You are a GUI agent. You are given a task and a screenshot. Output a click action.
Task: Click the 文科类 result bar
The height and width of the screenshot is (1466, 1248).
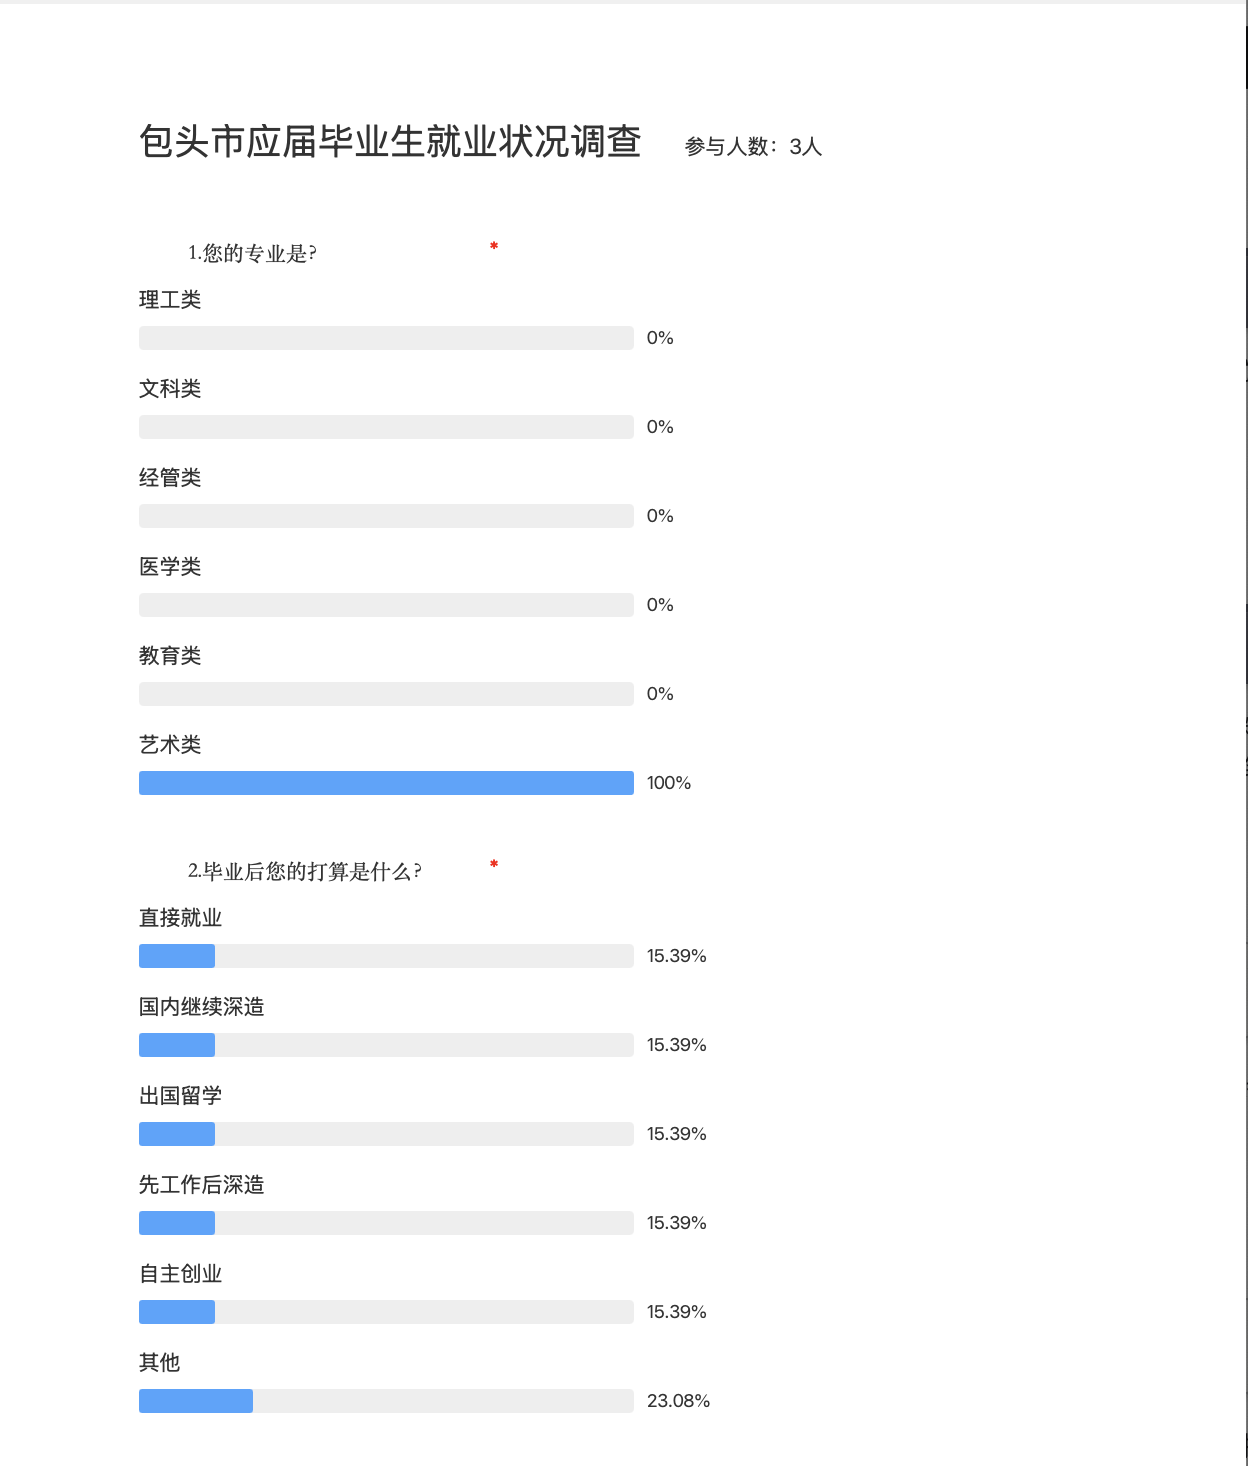386,427
